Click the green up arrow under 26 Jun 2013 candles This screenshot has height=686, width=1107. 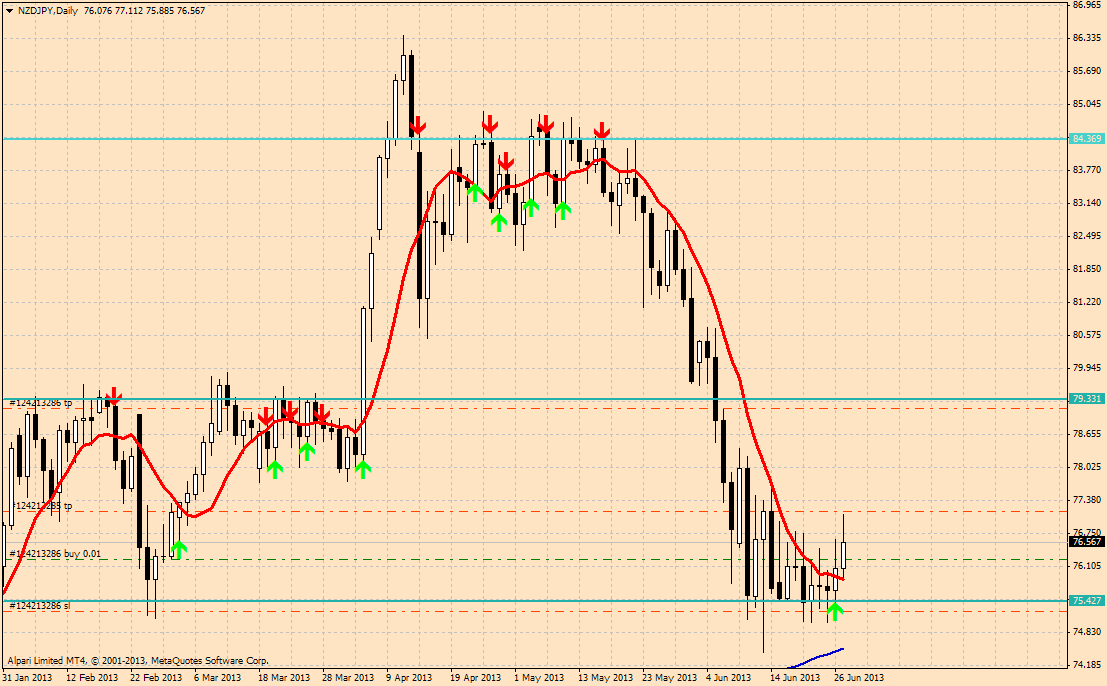click(834, 611)
